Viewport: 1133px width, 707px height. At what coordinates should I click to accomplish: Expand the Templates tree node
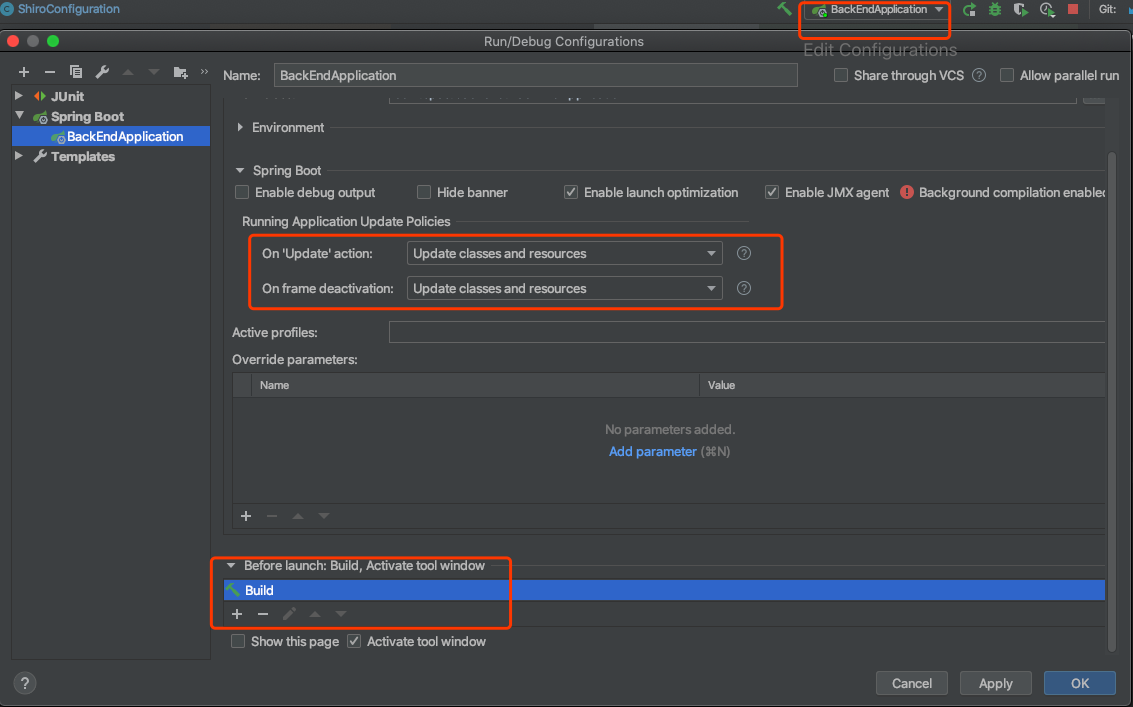pyautogui.click(x=20, y=156)
